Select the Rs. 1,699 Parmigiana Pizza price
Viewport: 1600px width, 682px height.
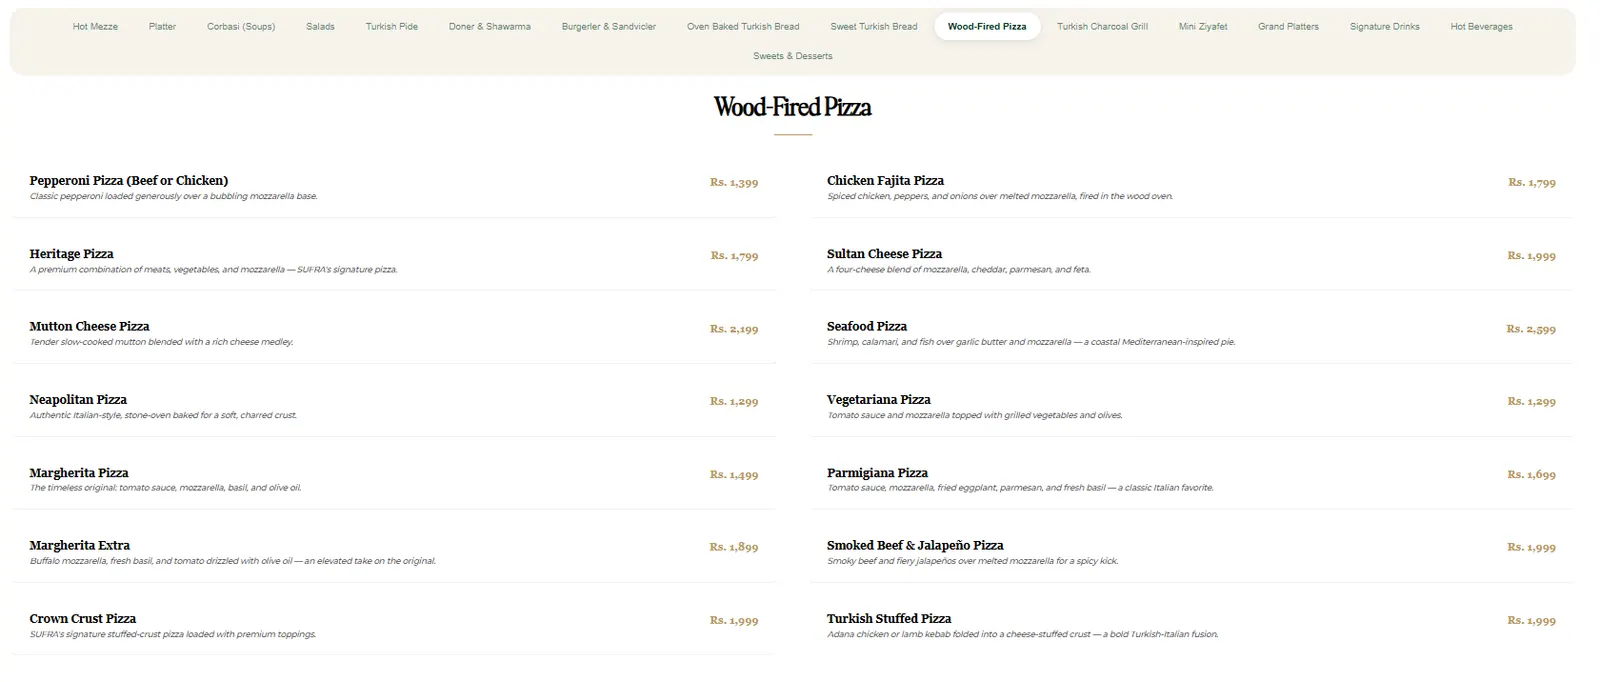coord(1531,475)
